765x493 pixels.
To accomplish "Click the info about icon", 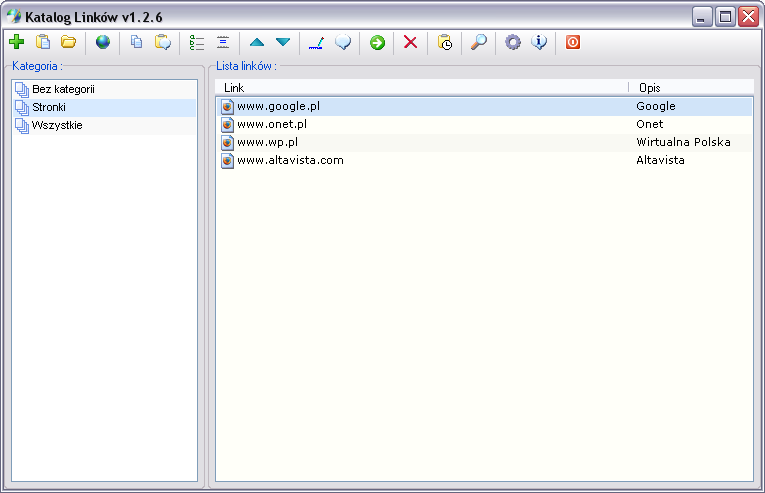I will pyautogui.click(x=539, y=42).
